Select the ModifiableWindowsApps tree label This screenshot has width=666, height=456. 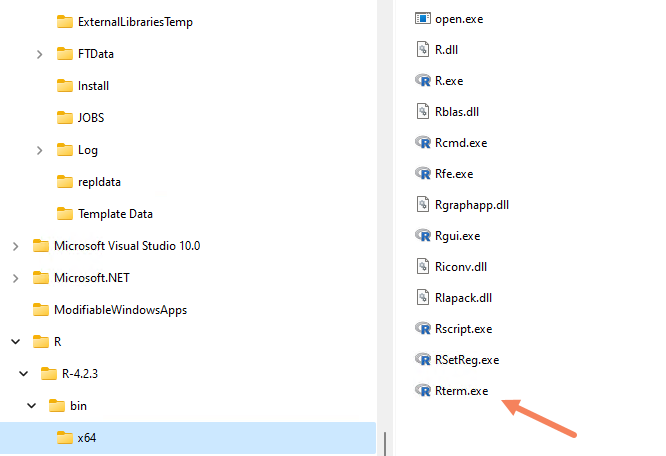pos(121,310)
